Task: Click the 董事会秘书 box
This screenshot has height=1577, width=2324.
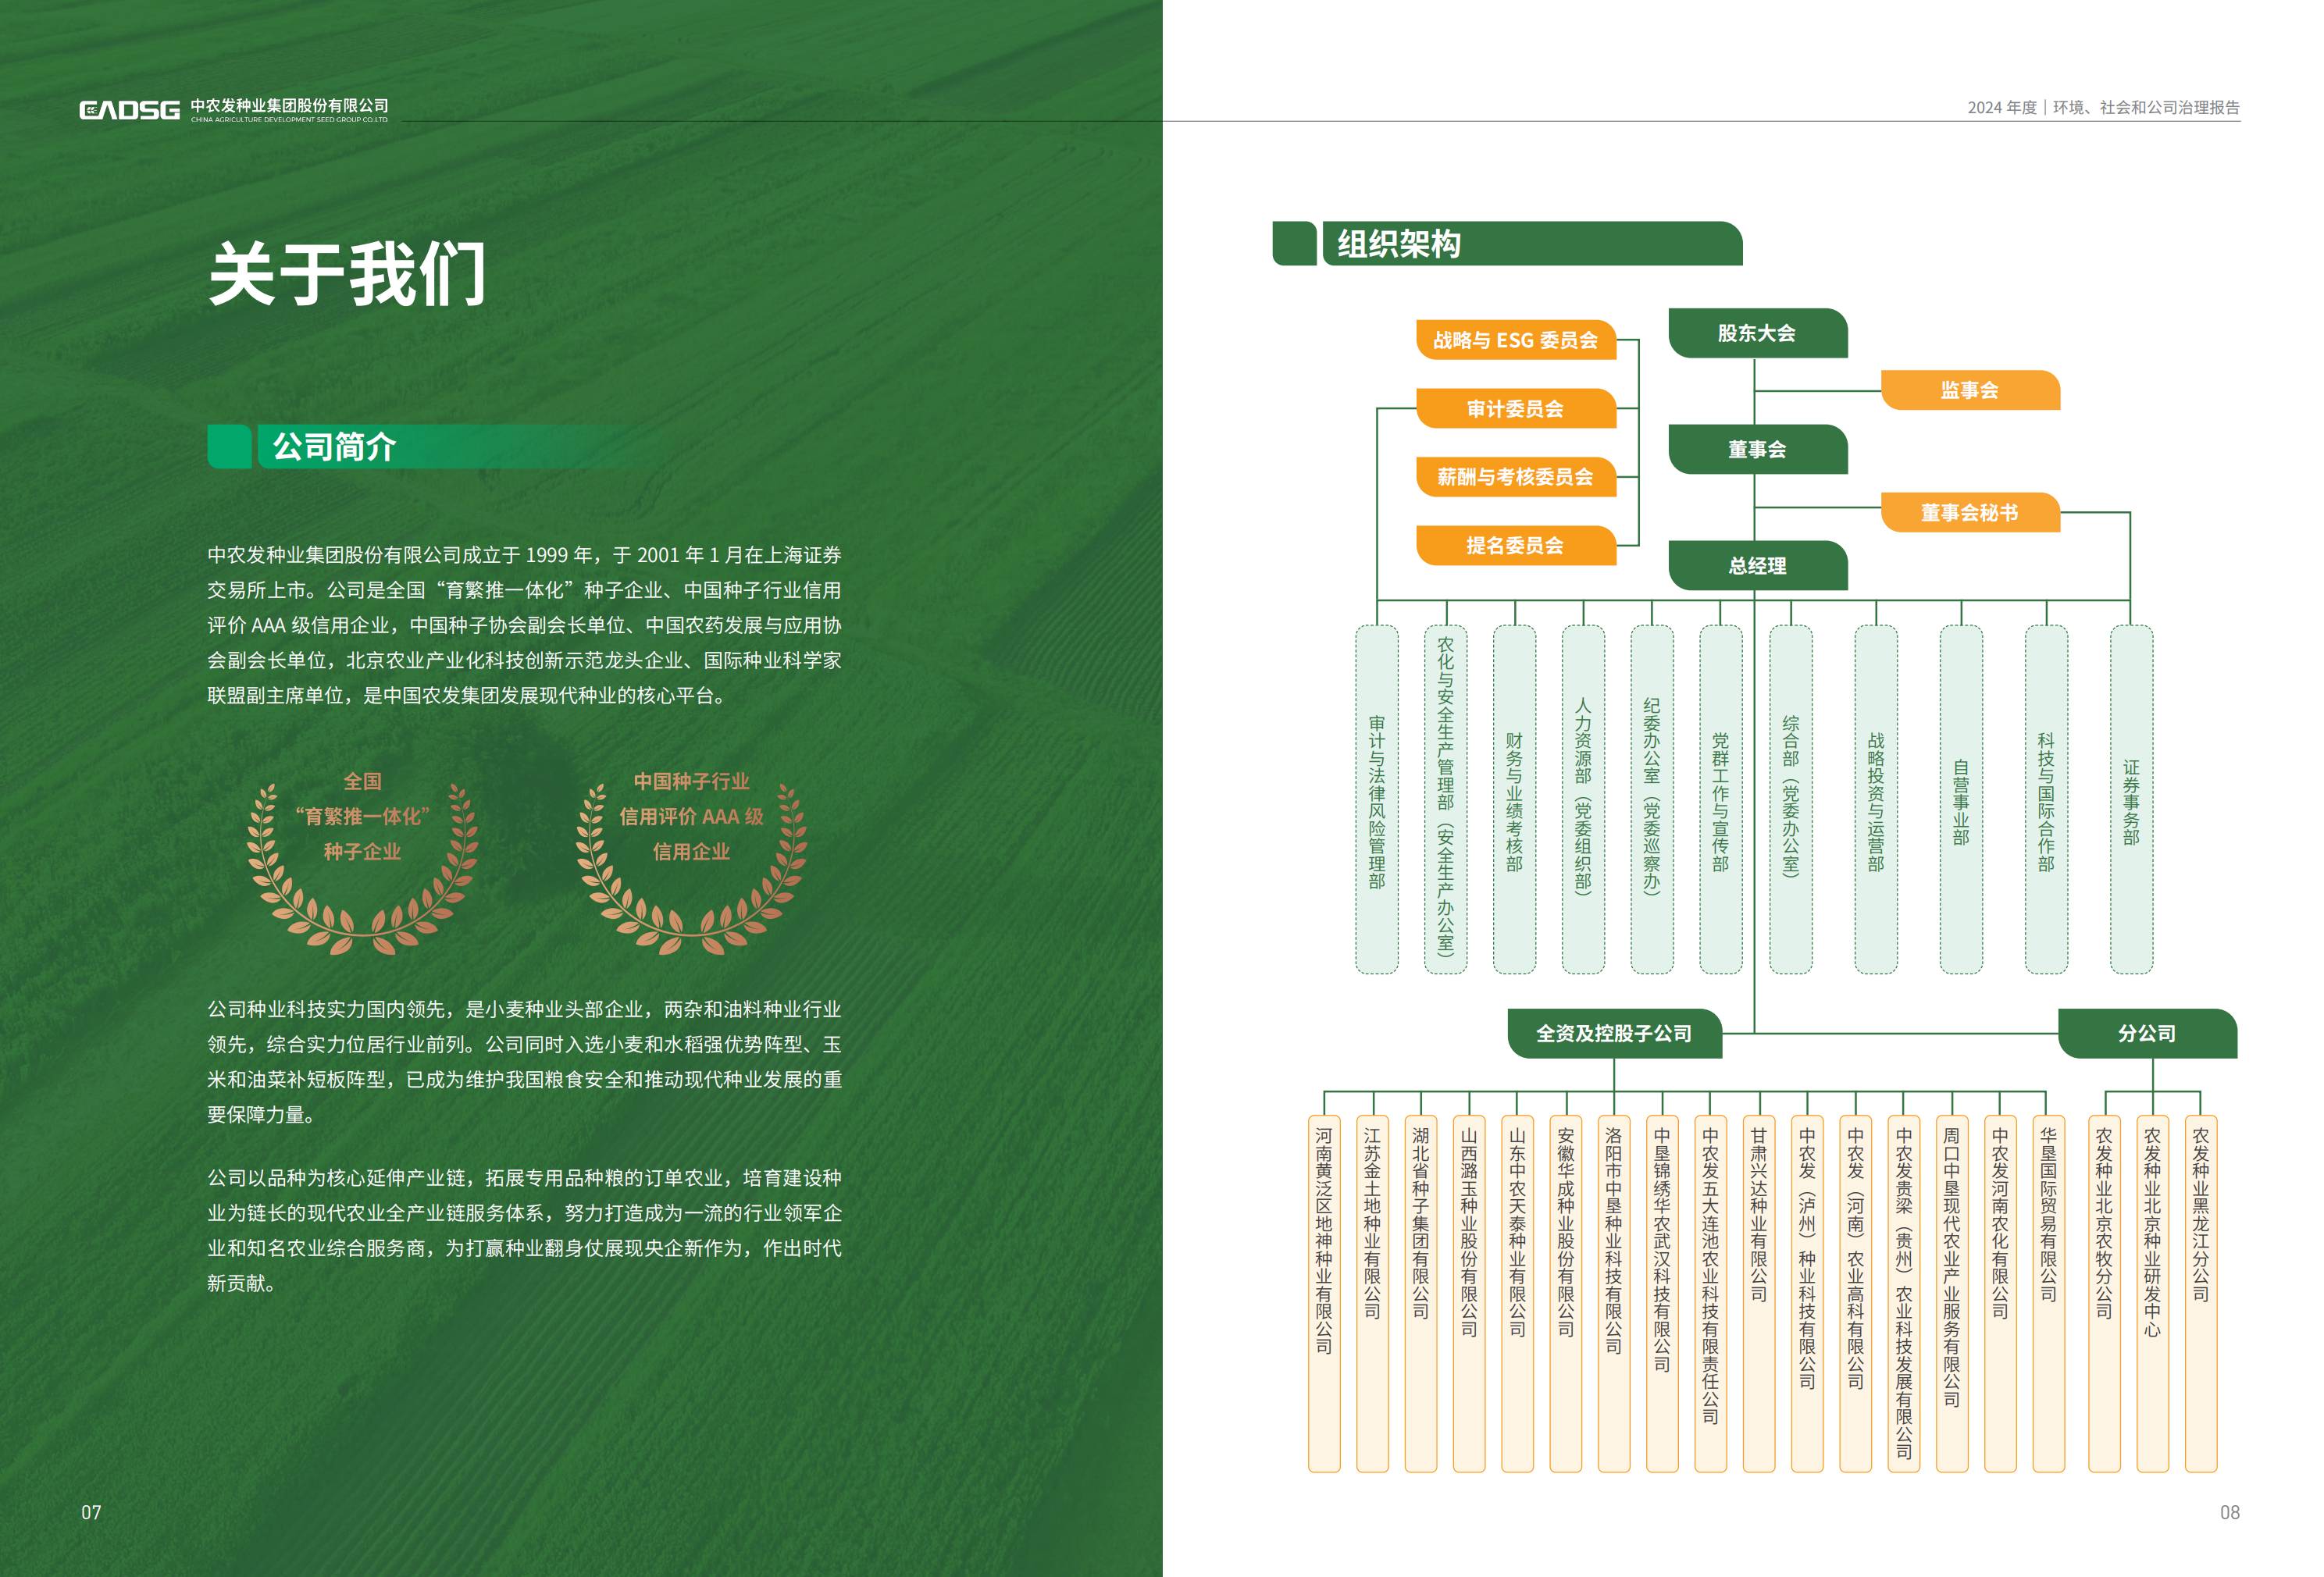Action: click(x=1970, y=513)
